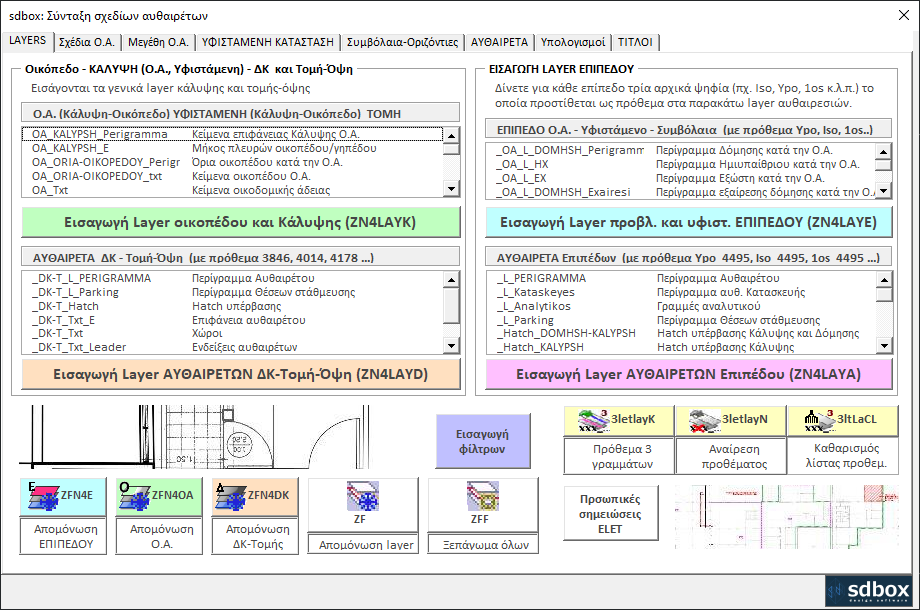The image size is (920, 610).
Task: Select the _DK-T_L_Parking row
Action: coord(232,292)
